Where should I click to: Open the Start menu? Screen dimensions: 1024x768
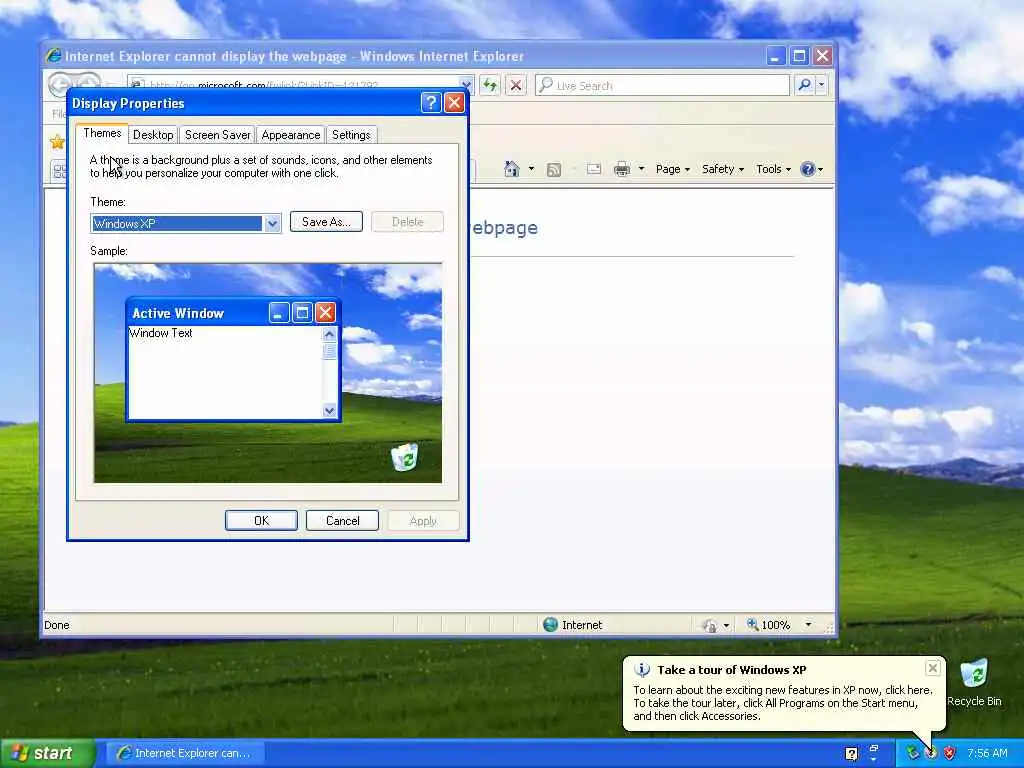coord(47,753)
